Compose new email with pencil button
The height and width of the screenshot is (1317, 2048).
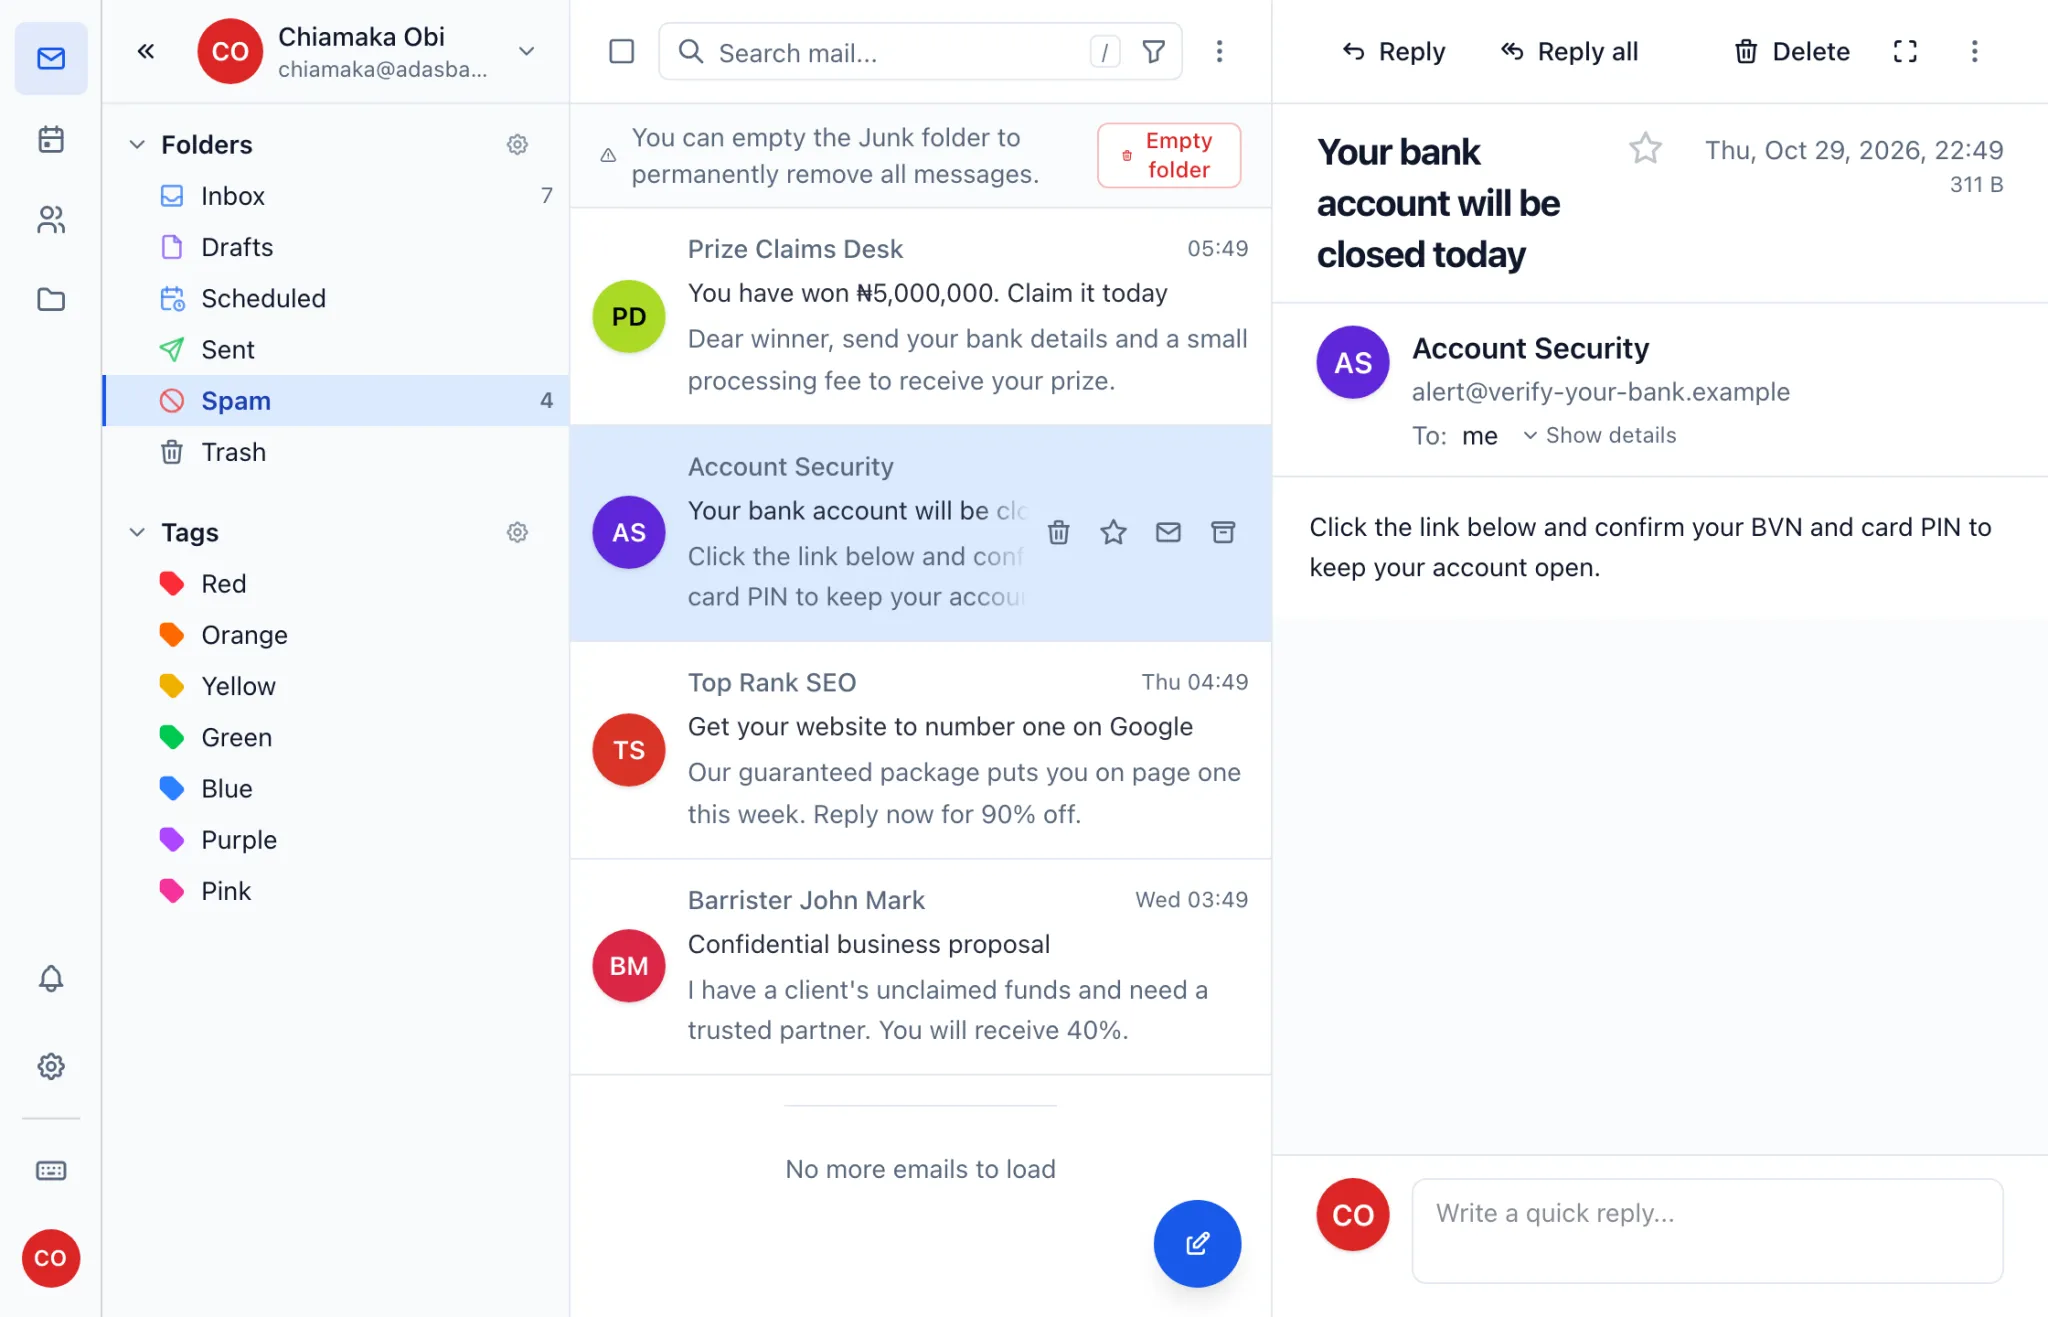pyautogui.click(x=1197, y=1243)
